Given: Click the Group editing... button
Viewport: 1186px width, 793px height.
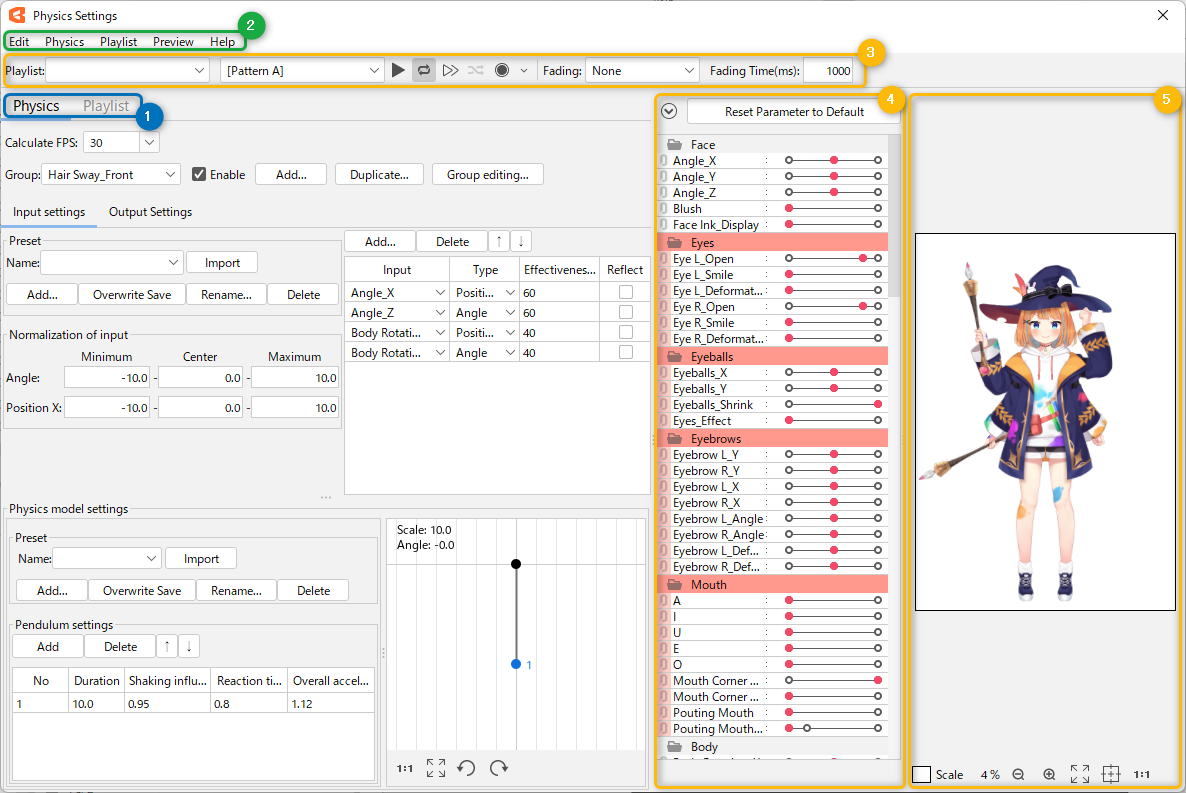Looking at the screenshot, I should click(487, 175).
